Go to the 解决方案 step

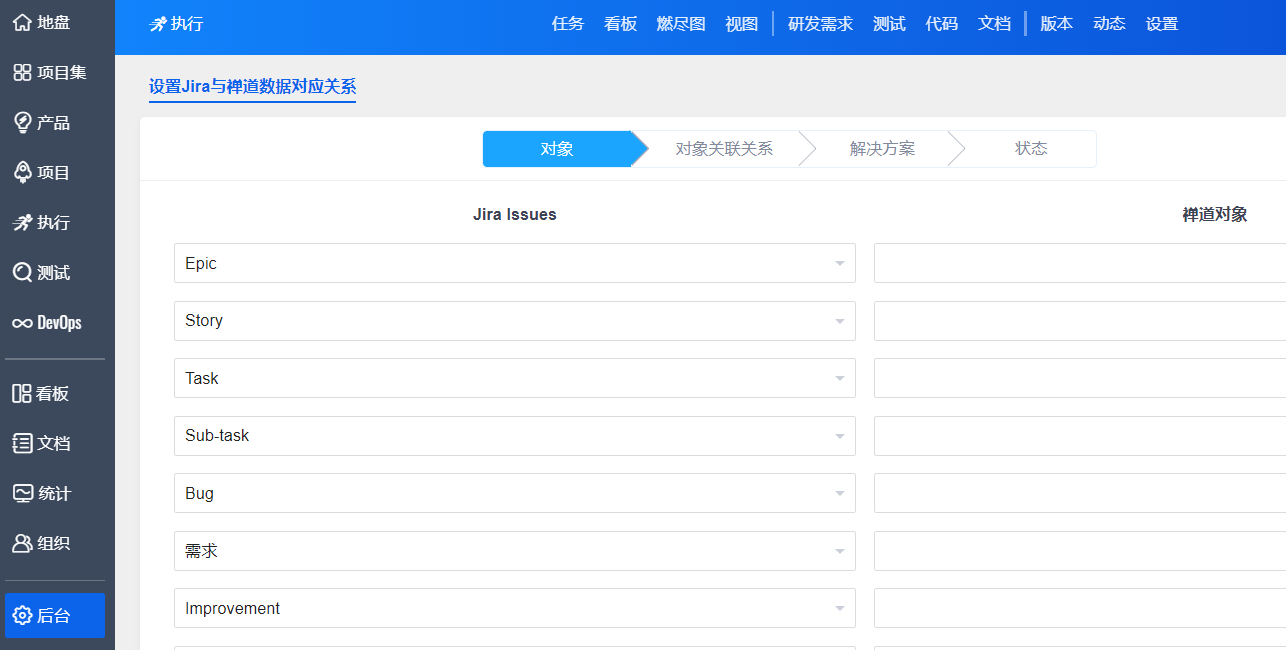882,149
